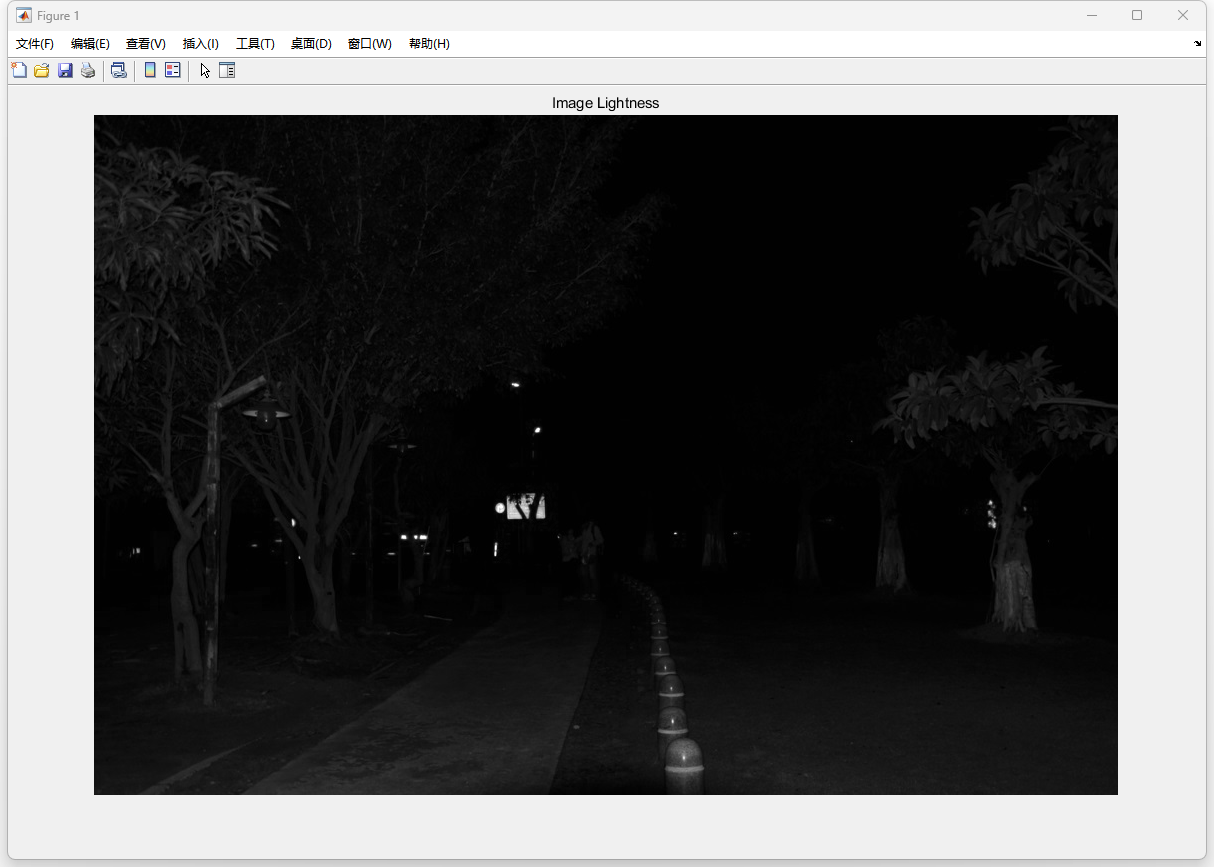Expand the 插入(I) menu
1214x867 pixels.
201,44
